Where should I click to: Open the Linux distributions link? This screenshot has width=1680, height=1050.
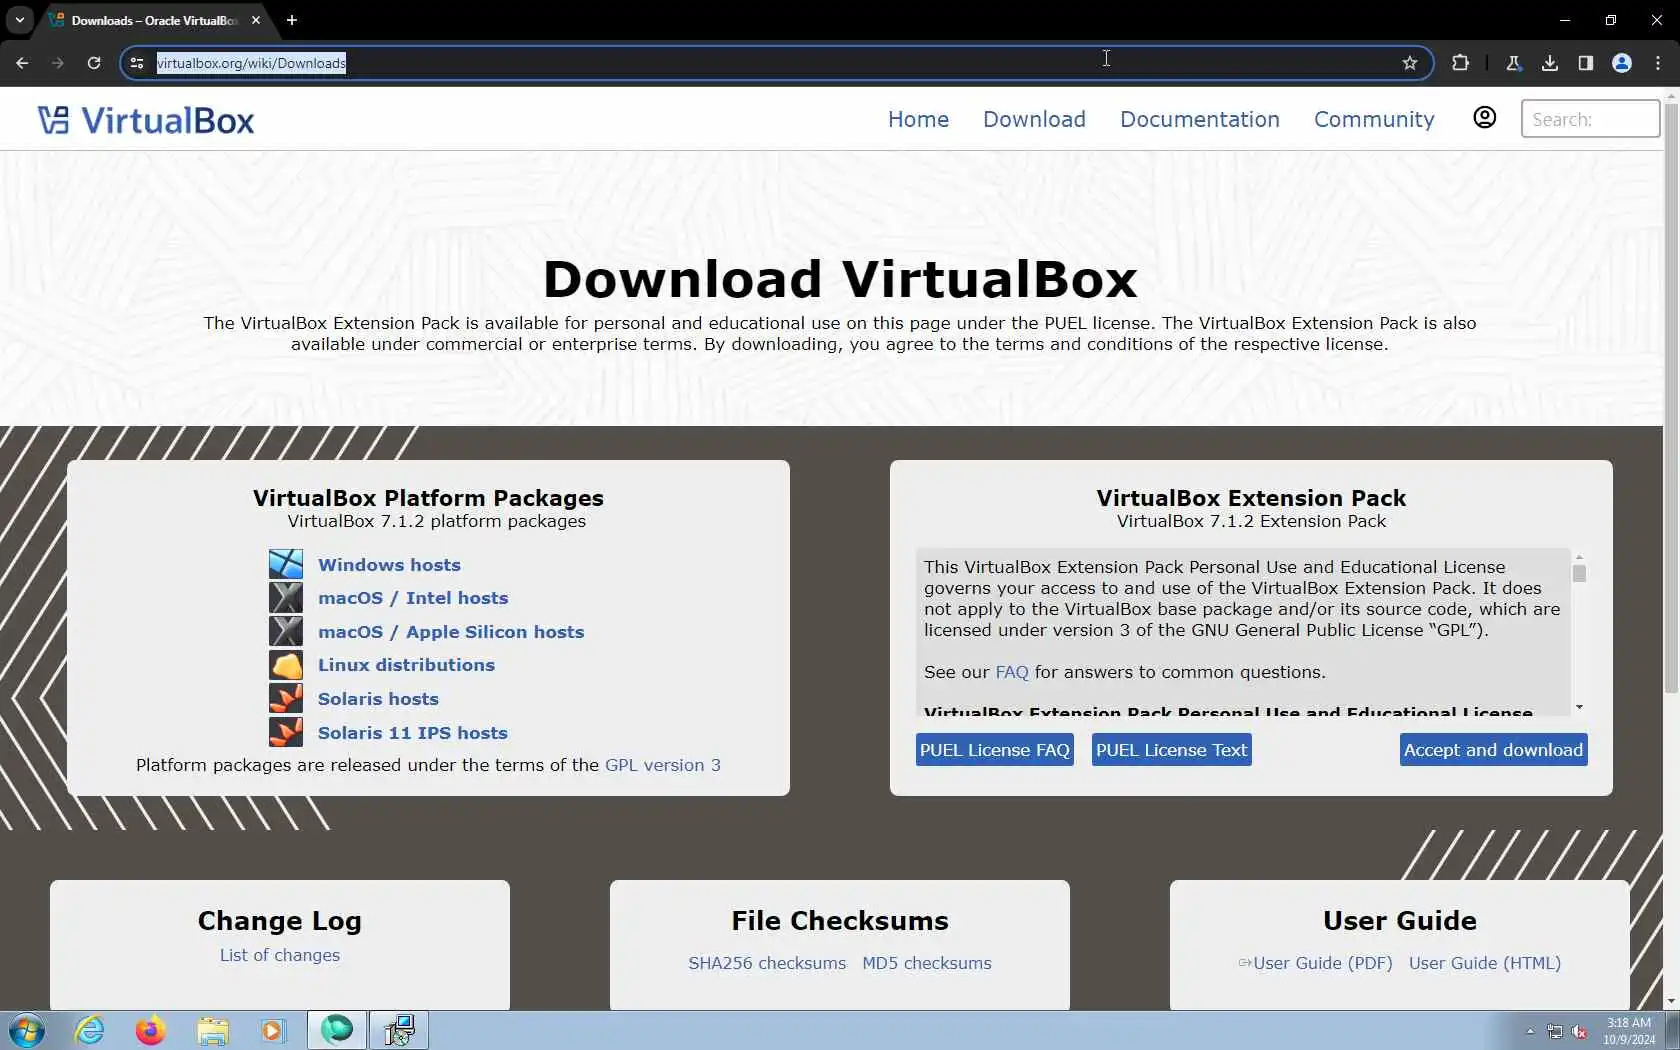tap(406, 665)
